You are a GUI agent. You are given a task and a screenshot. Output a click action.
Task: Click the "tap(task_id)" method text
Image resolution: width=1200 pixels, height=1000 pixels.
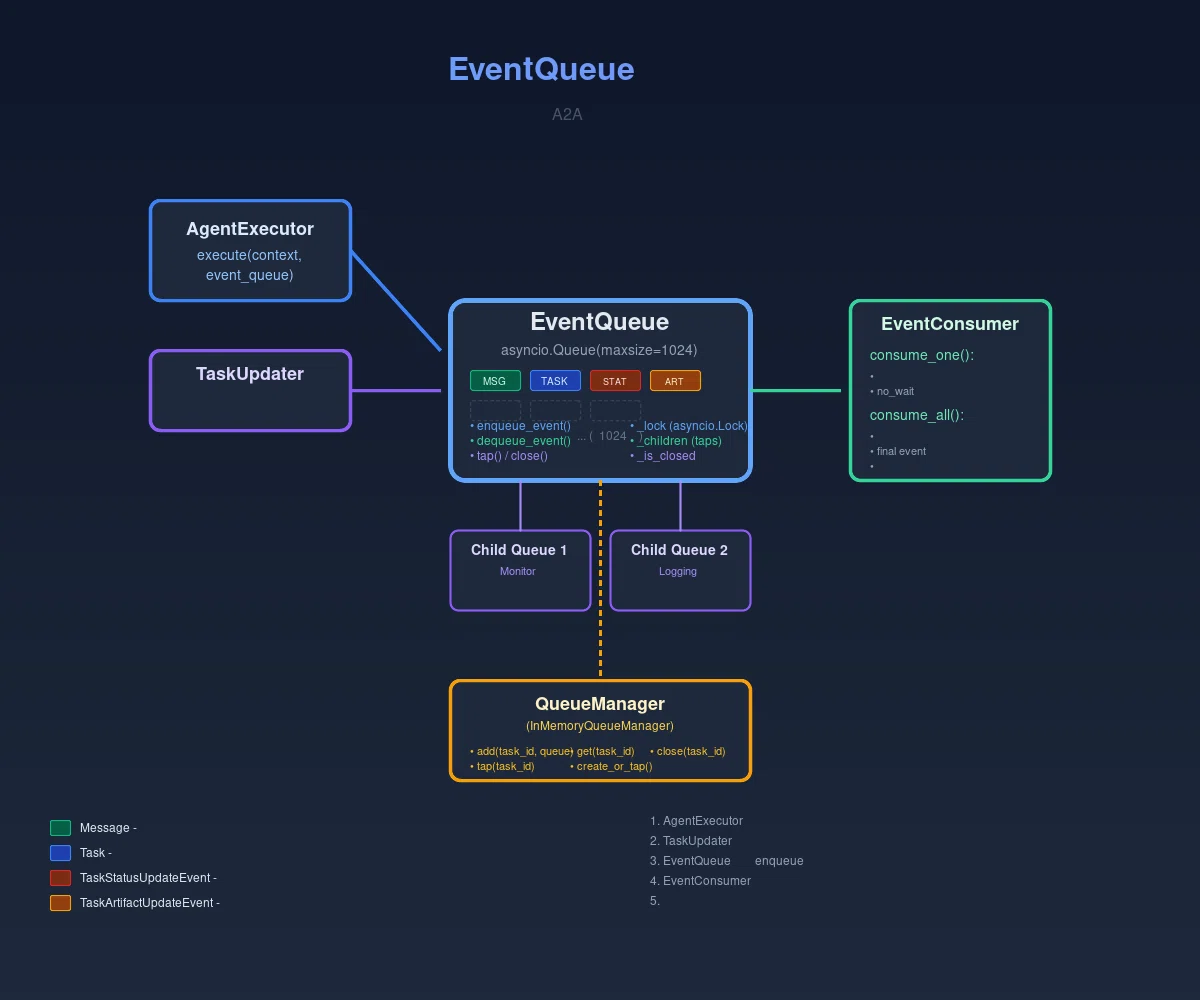pyautogui.click(x=502, y=766)
